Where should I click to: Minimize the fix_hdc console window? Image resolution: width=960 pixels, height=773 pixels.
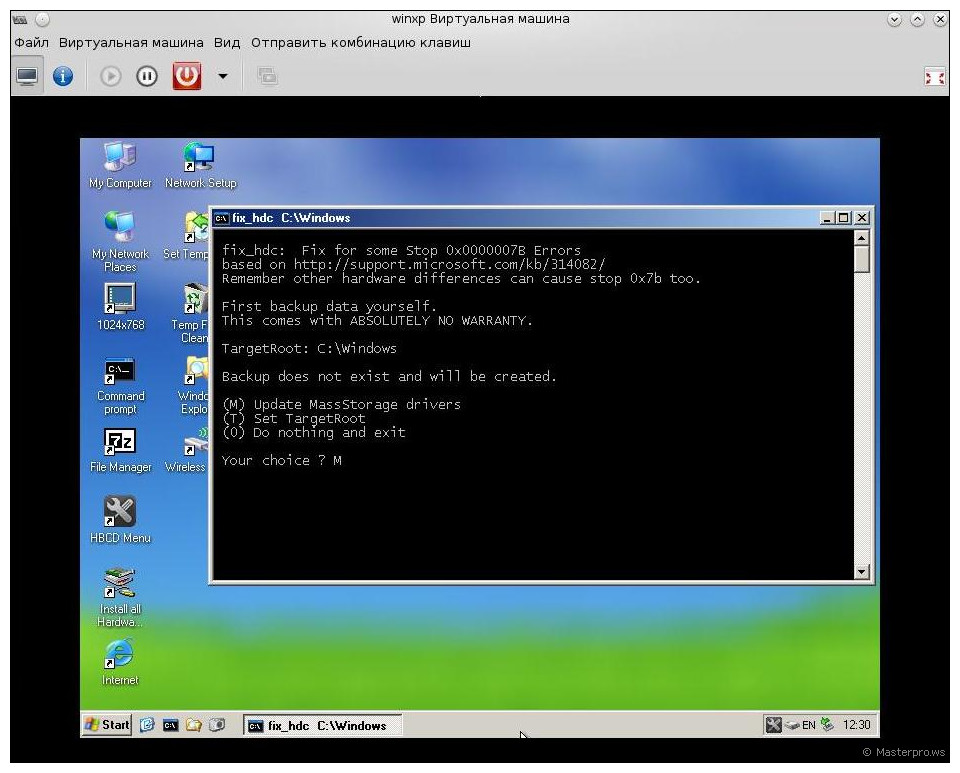(x=827, y=218)
